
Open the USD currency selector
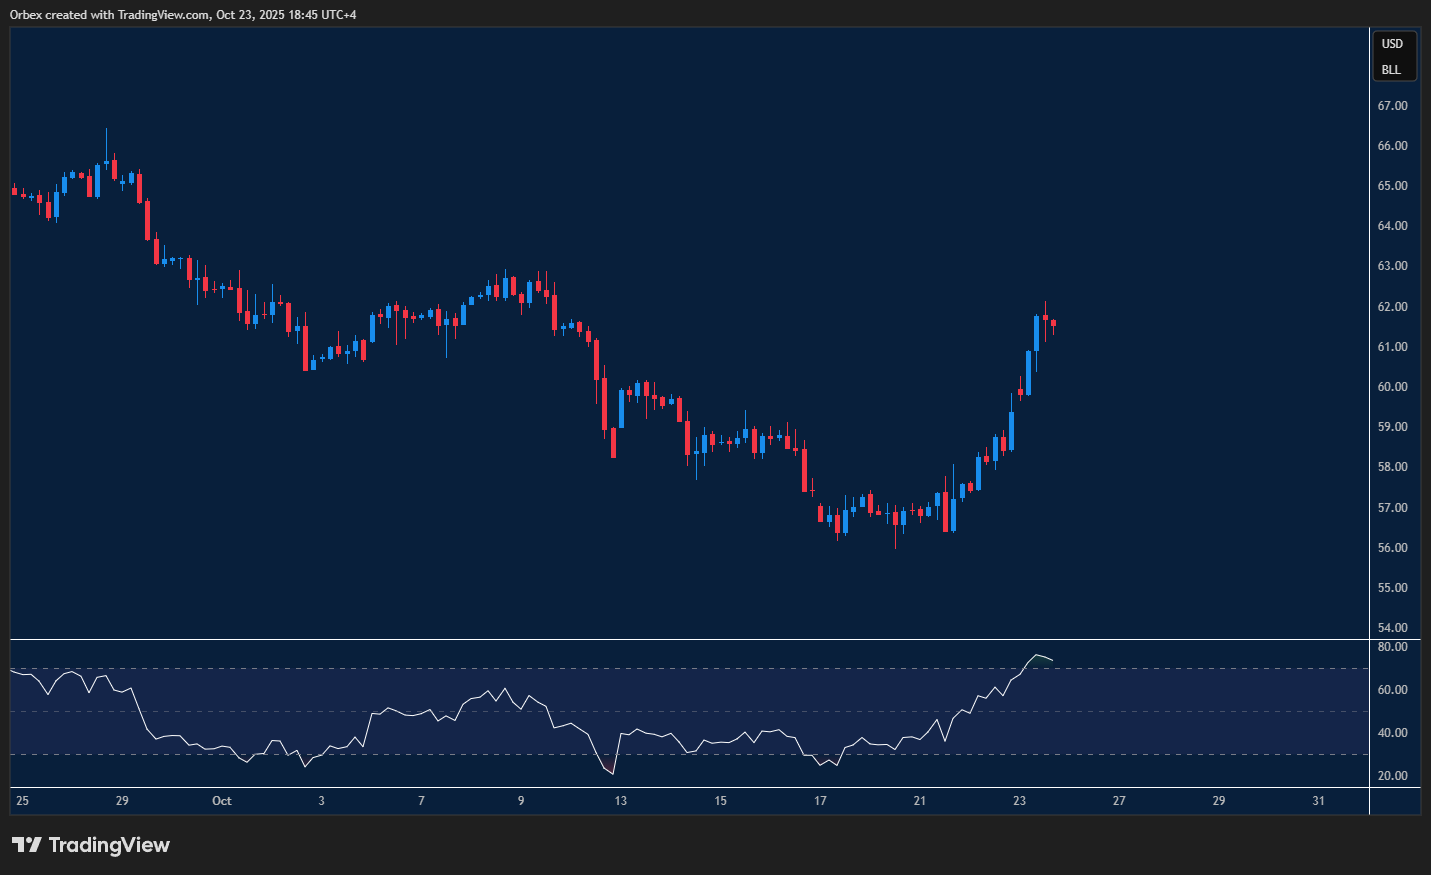1392,44
